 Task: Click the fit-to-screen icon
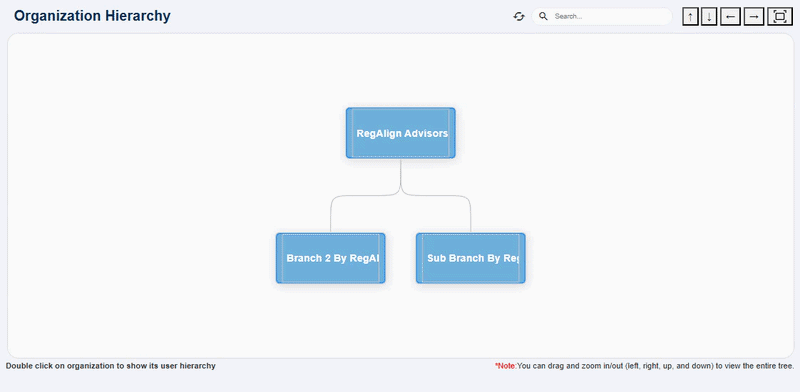pyautogui.click(x=780, y=16)
